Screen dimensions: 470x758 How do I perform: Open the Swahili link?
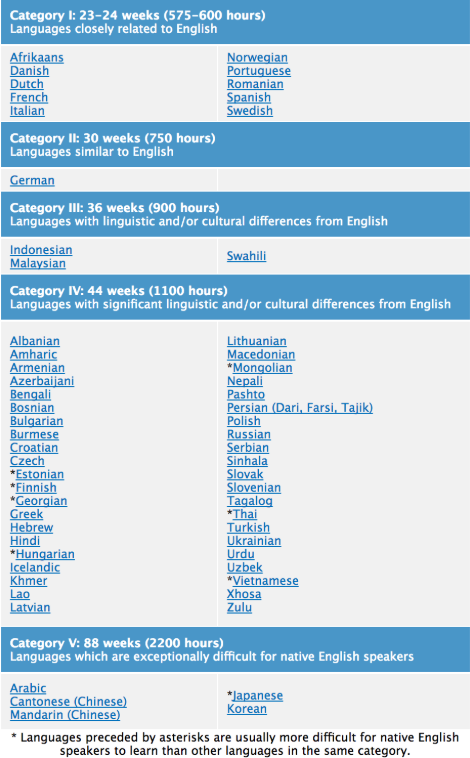tap(247, 256)
